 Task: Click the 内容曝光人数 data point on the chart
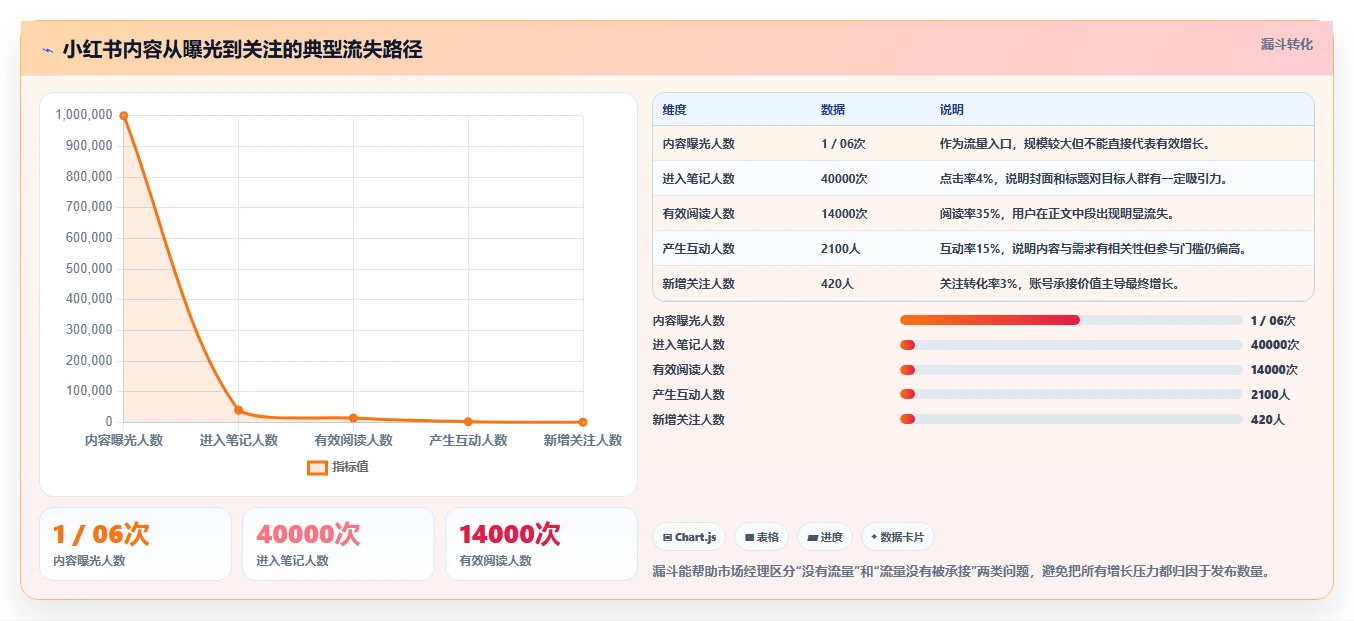(x=124, y=116)
